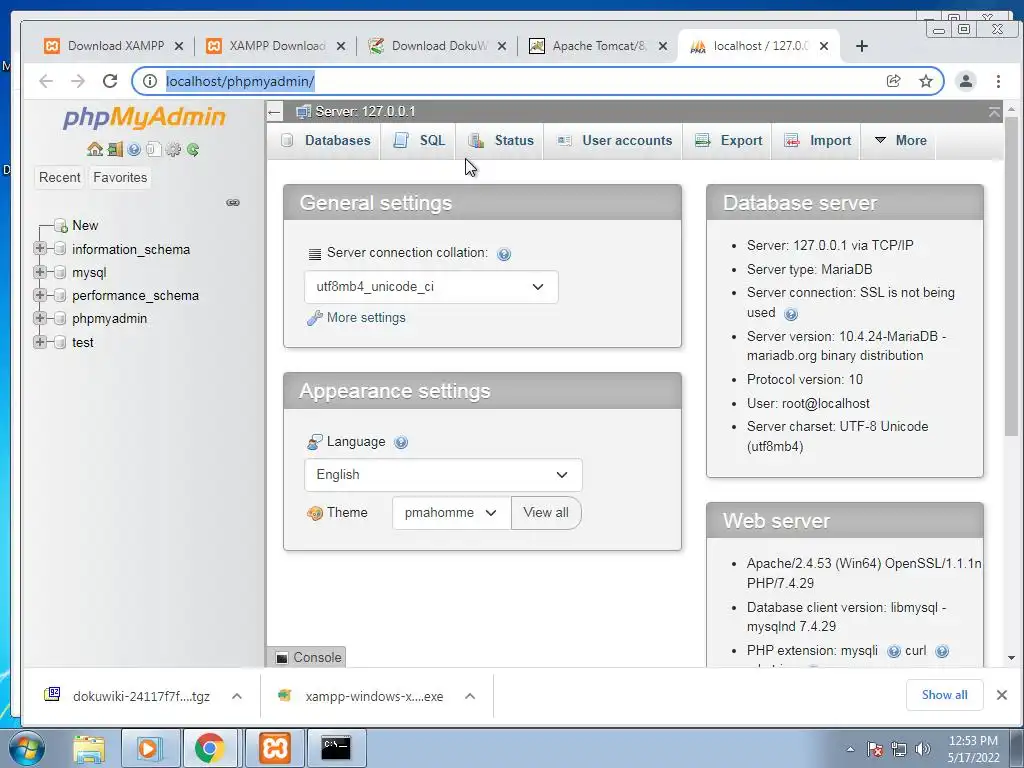Open the User accounts tab
Viewport: 1024px width, 768px height.
[x=614, y=140]
